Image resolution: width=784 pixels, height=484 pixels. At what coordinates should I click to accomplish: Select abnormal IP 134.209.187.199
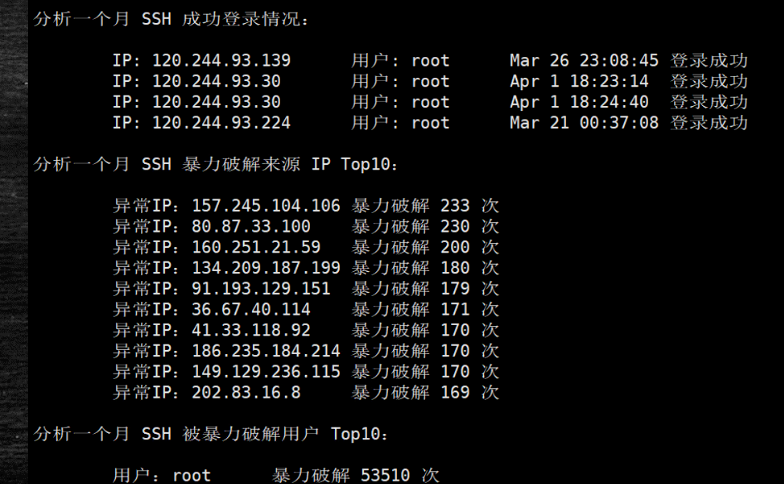pos(266,268)
